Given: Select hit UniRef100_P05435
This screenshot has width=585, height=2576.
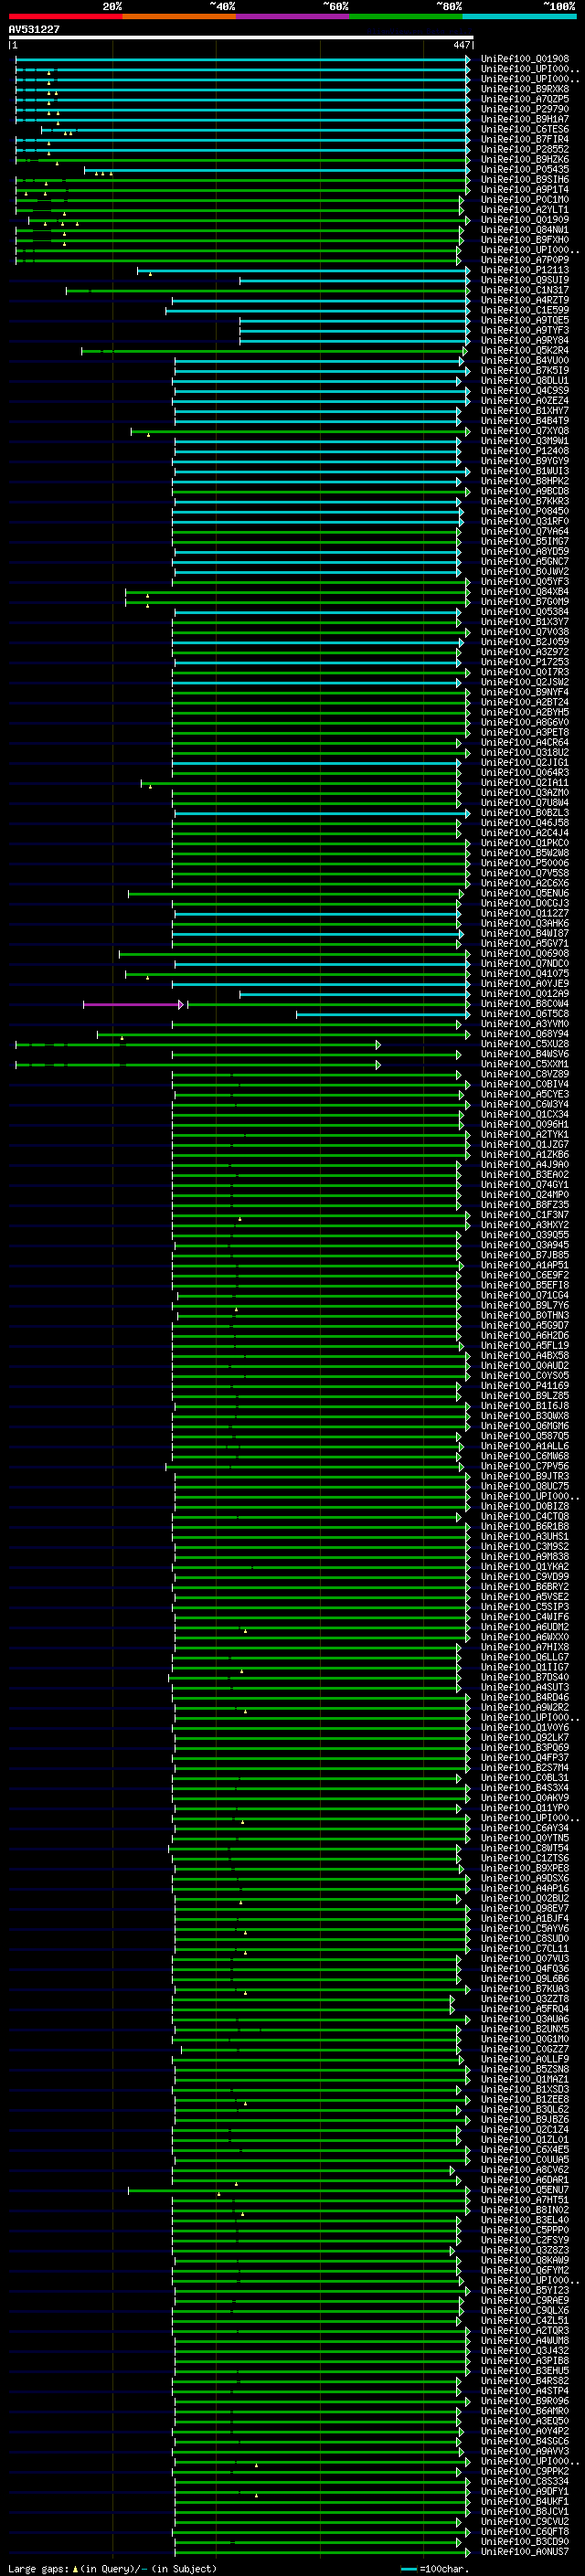Looking at the screenshot, I should point(524,169).
